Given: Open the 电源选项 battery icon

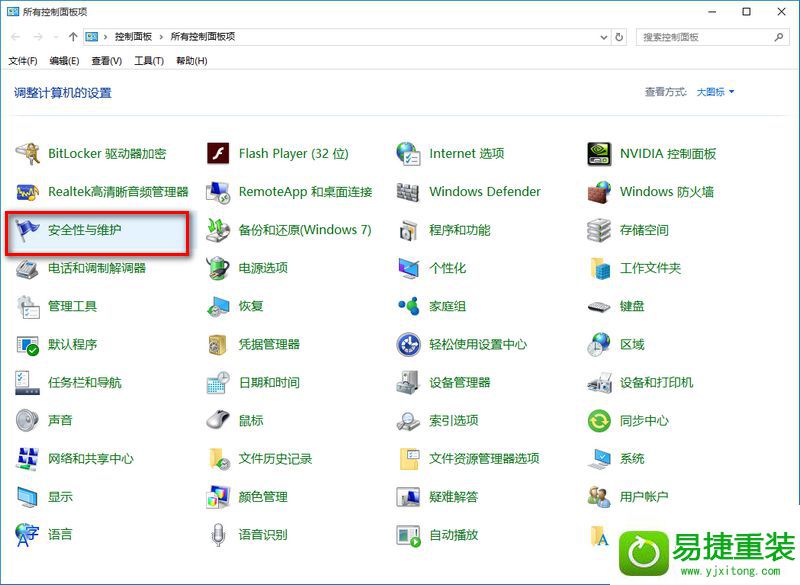Looking at the screenshot, I should point(218,268).
